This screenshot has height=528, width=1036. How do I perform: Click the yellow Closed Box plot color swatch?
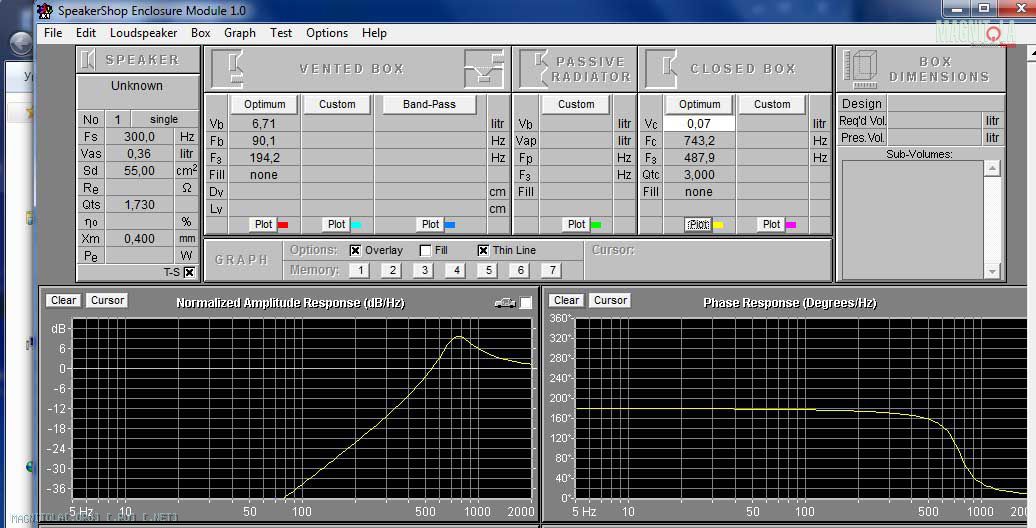pyautogui.click(x=718, y=225)
